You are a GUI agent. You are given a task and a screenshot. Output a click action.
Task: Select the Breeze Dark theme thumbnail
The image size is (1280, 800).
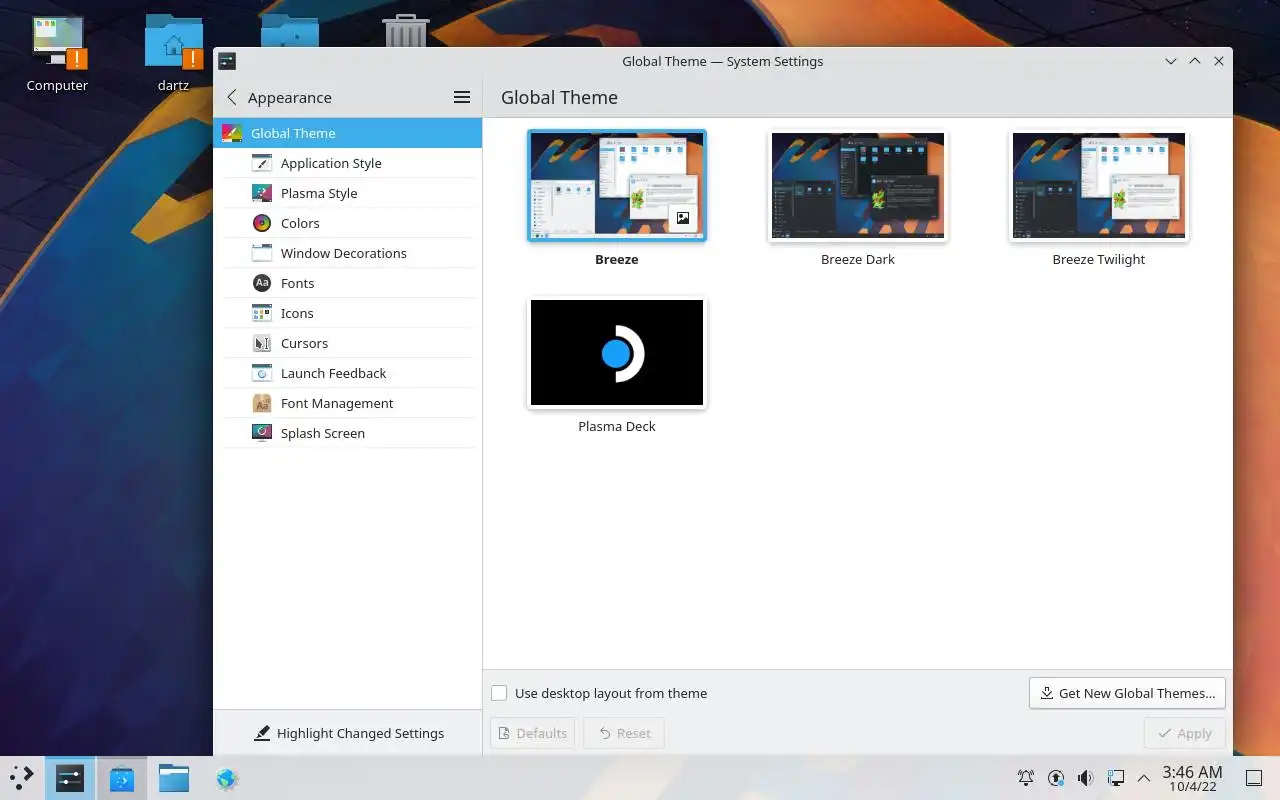point(858,186)
